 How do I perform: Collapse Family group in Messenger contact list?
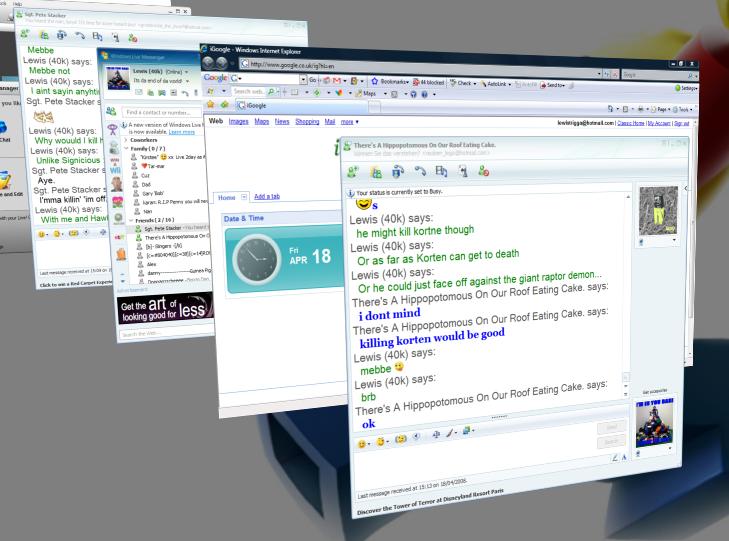[126, 148]
